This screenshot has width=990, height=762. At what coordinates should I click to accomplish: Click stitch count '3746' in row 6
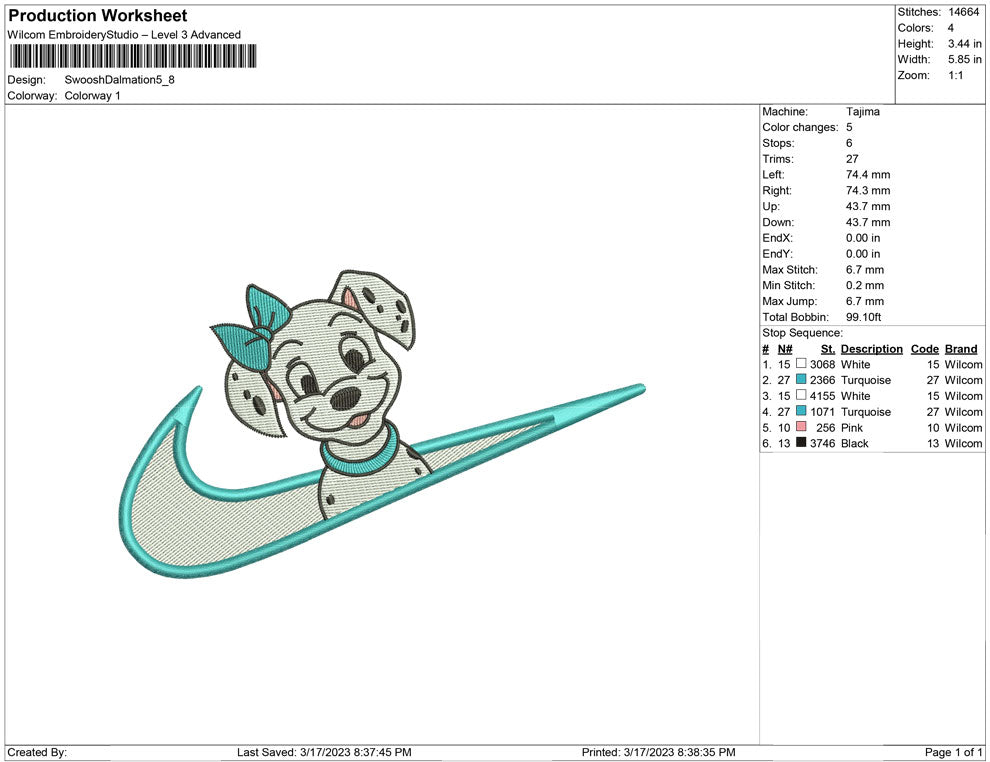click(823, 443)
